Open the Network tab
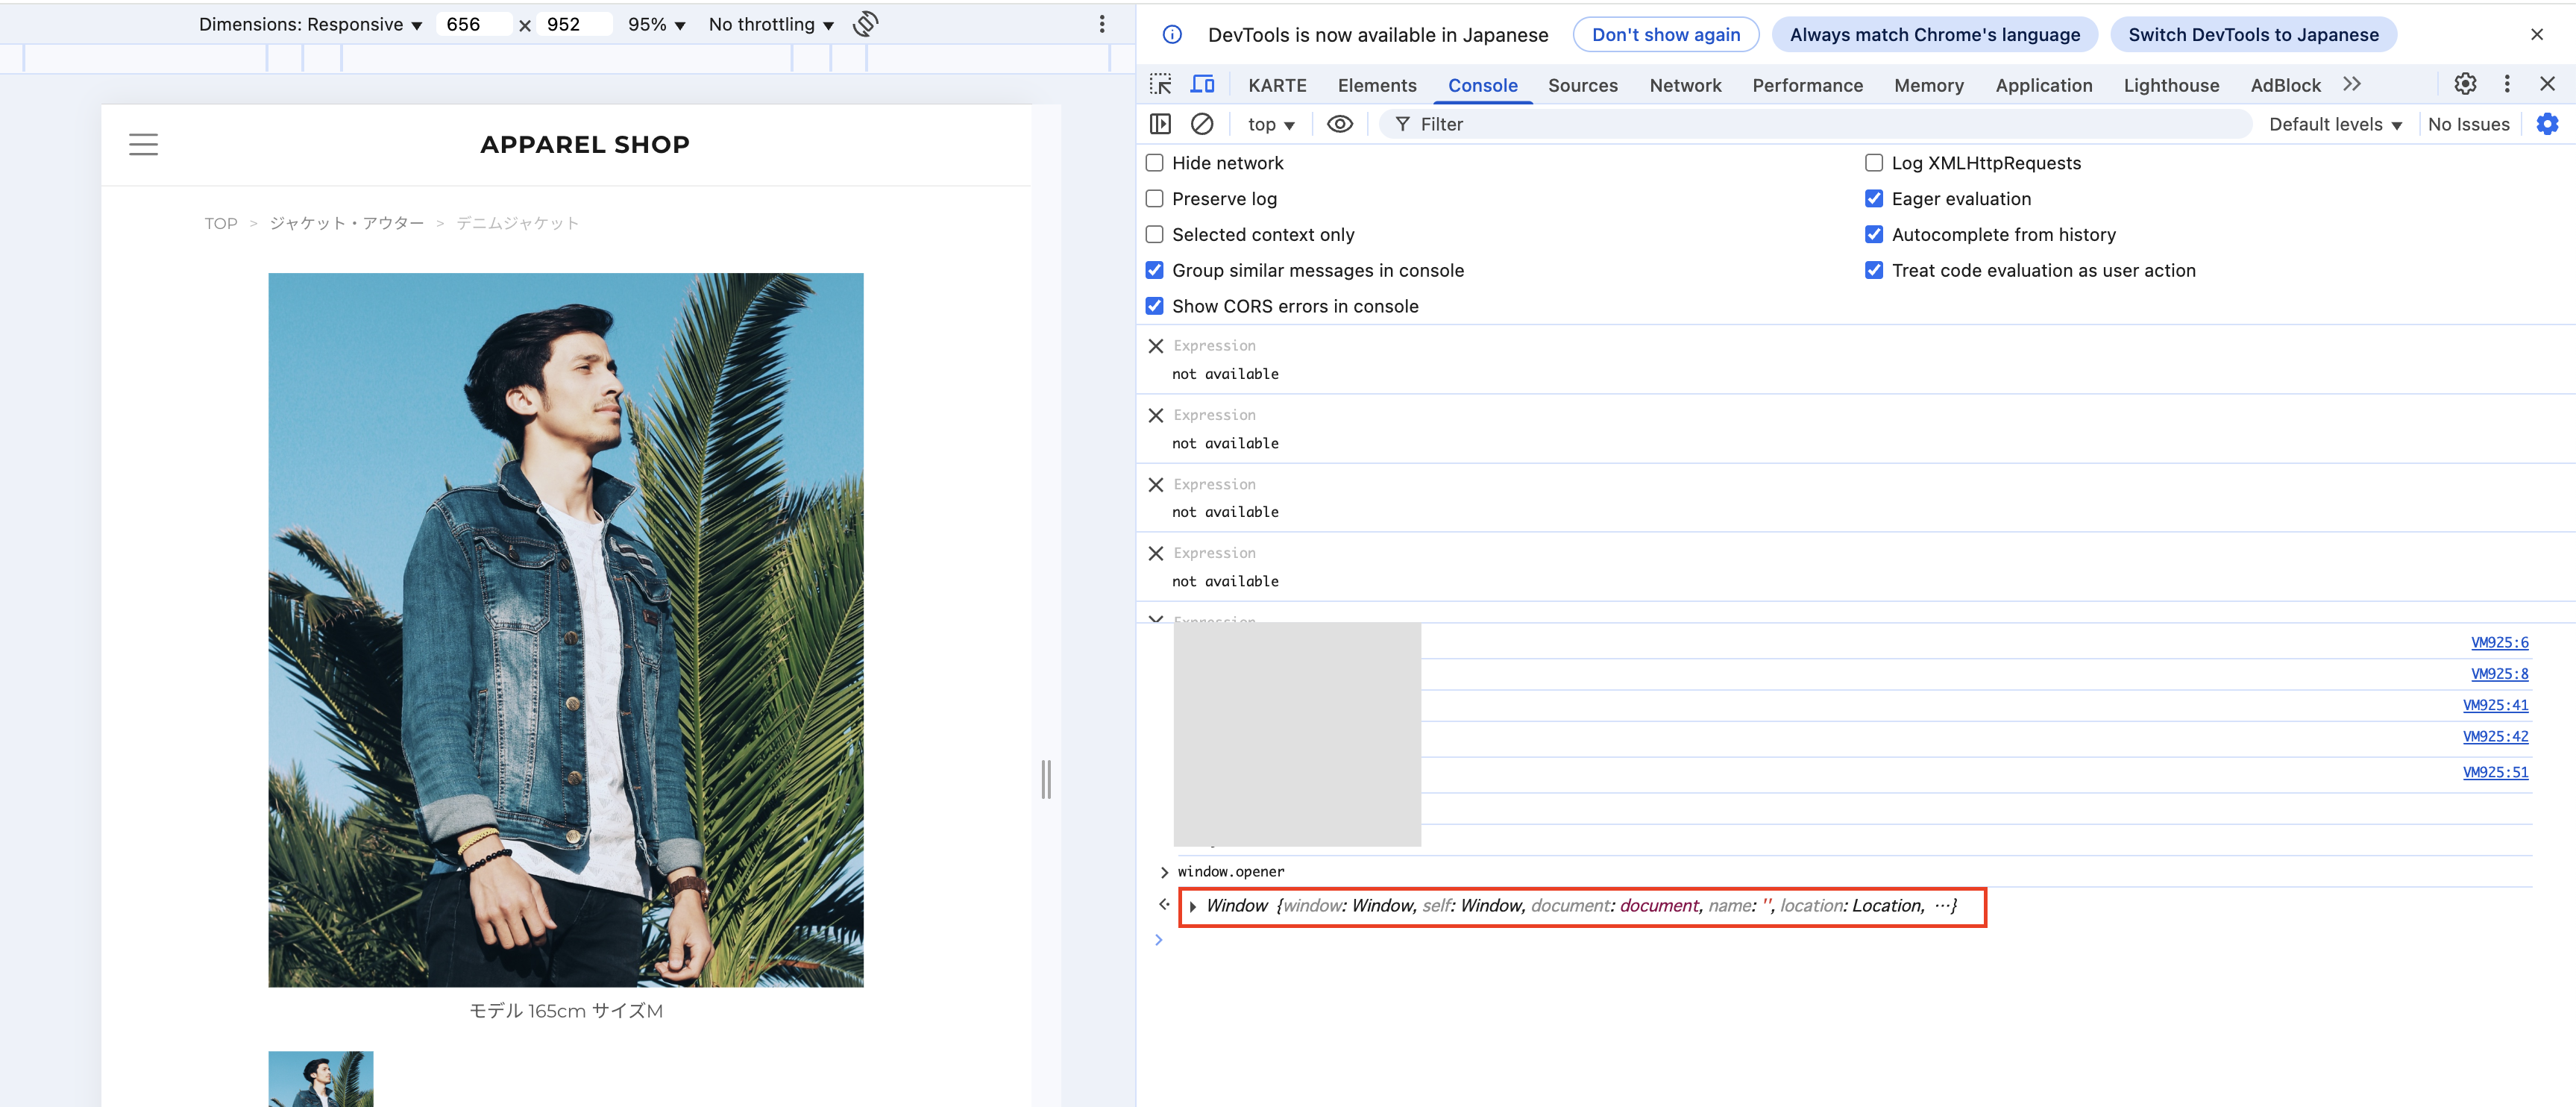The height and width of the screenshot is (1107, 2576). coord(1685,85)
